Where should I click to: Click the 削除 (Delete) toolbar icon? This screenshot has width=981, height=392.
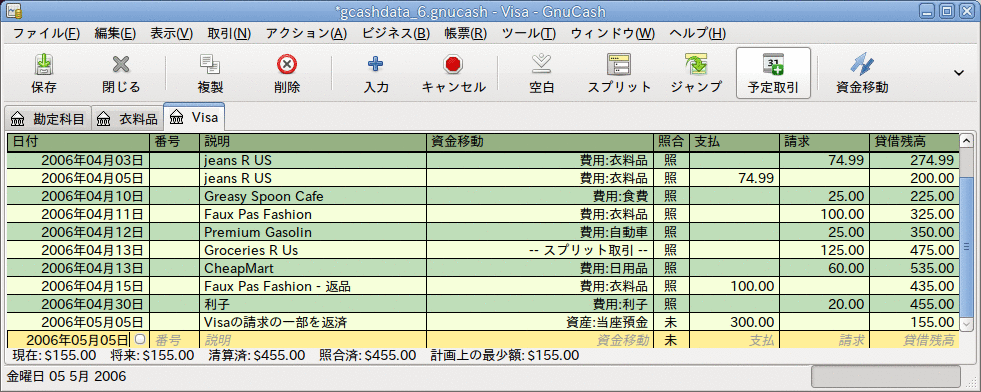(x=287, y=64)
